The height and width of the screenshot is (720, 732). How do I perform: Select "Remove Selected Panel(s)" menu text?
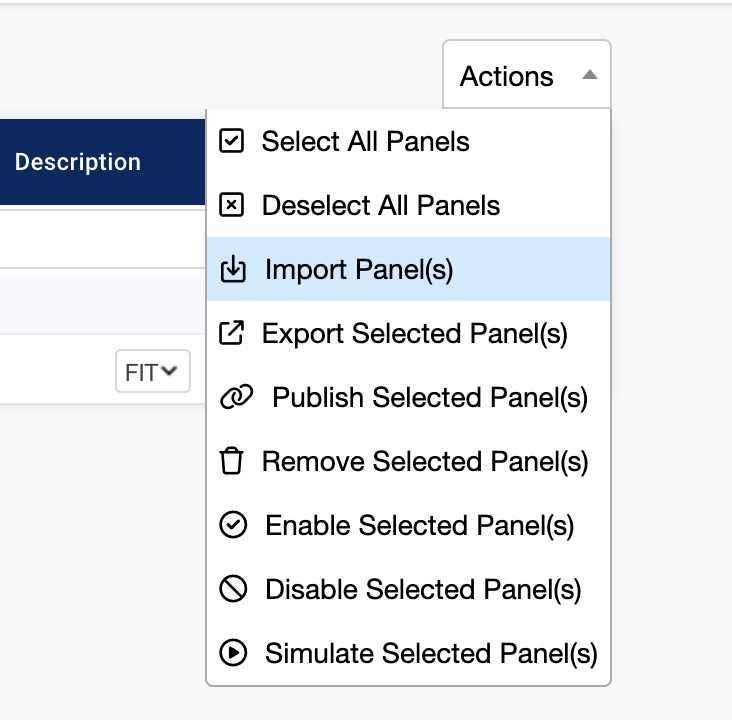(x=425, y=462)
